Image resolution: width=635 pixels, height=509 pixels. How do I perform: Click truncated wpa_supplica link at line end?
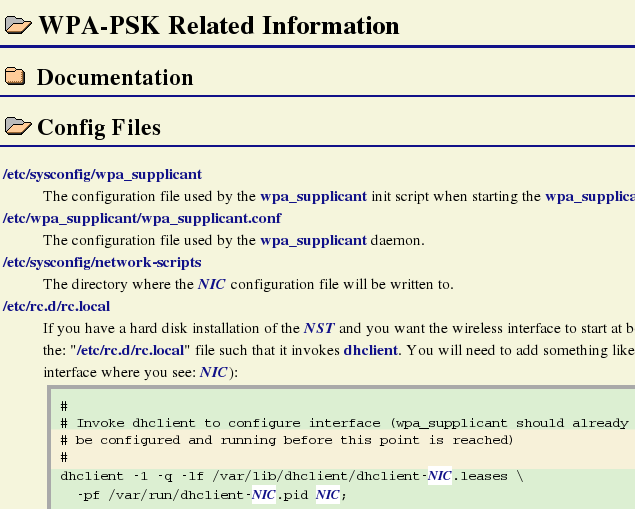[590, 196]
